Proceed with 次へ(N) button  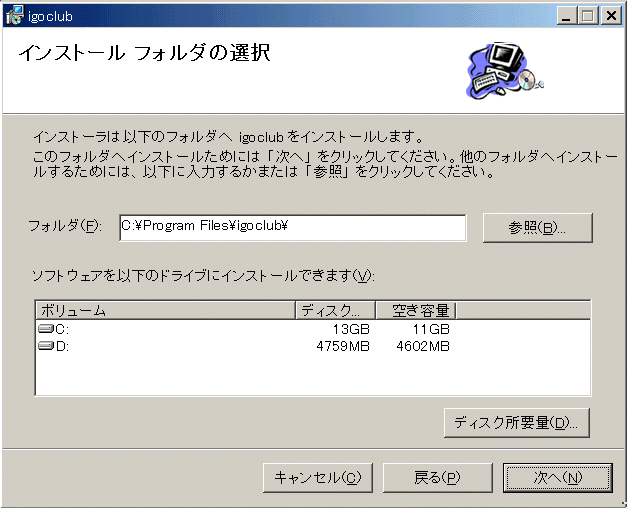pos(558,478)
